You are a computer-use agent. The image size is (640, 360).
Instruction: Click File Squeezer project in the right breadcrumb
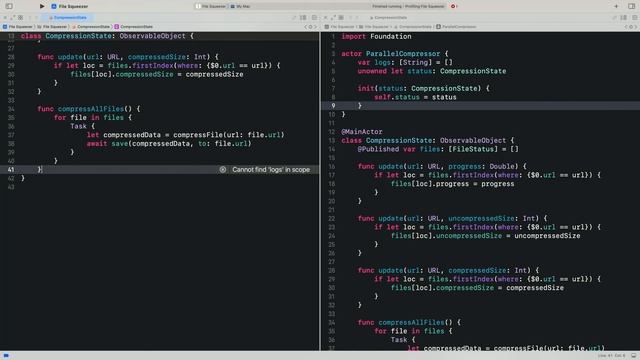coord(339,27)
